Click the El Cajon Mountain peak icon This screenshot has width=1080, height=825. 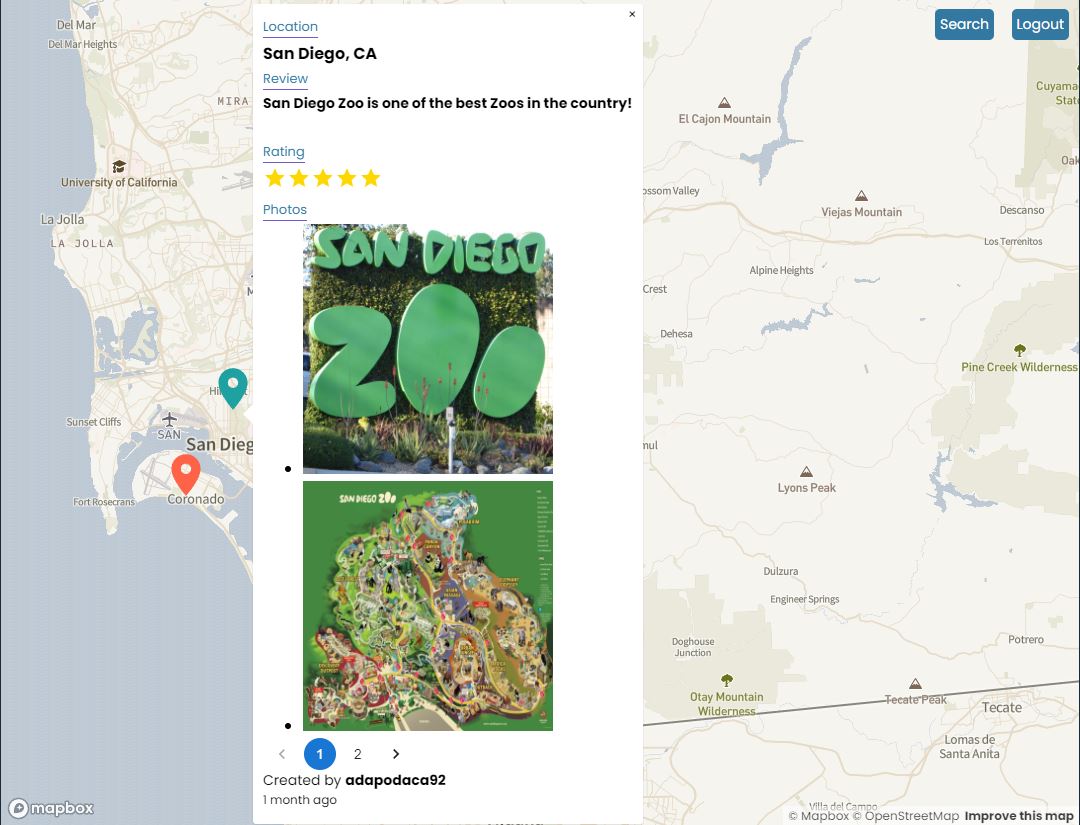coord(725,103)
